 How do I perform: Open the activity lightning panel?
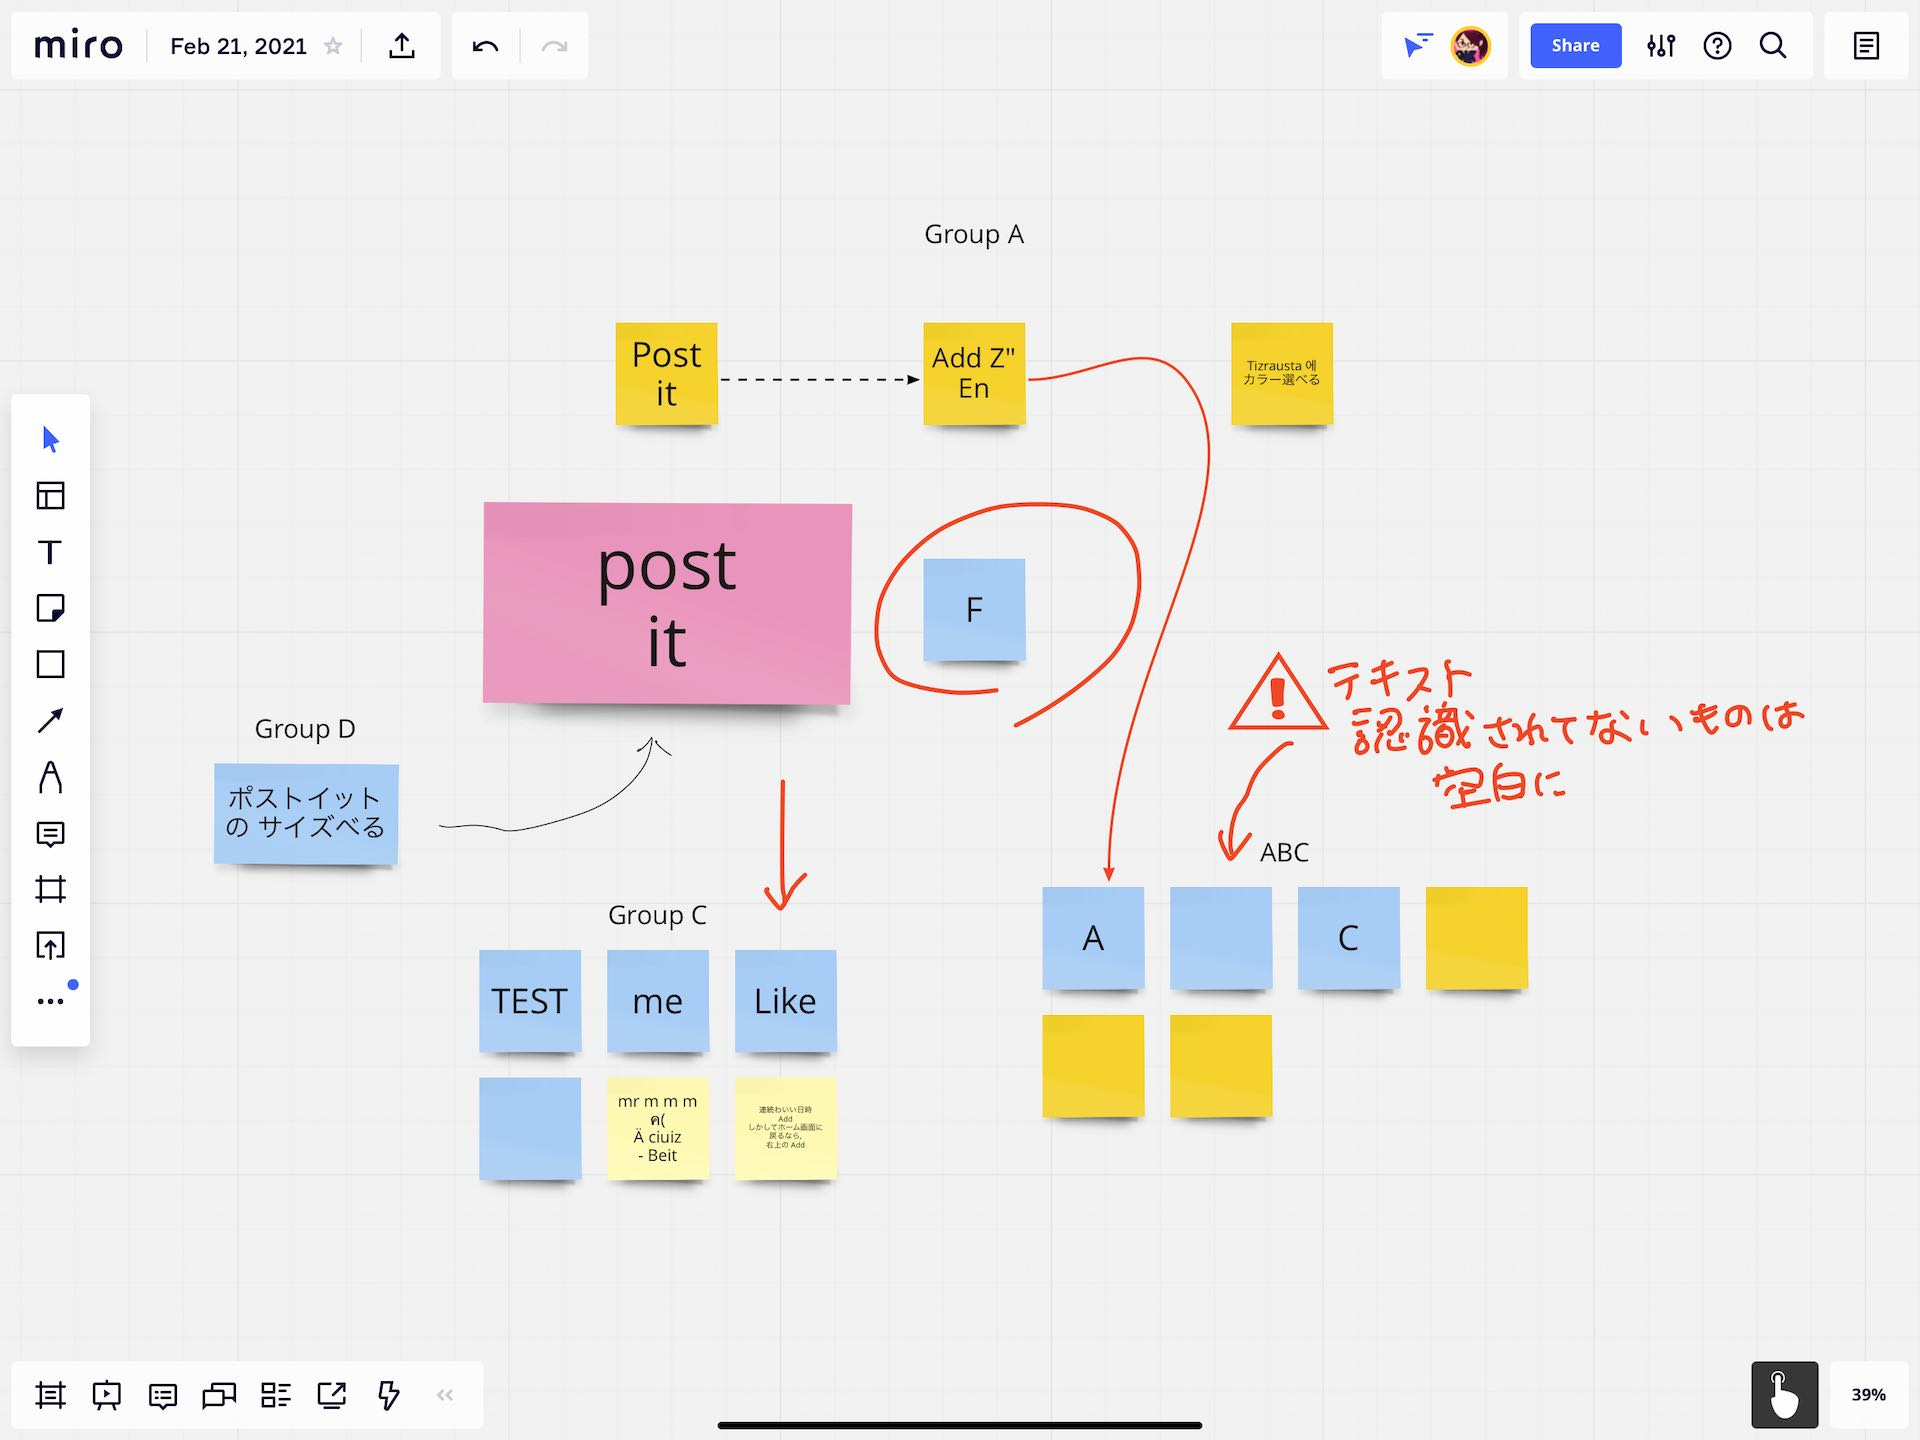[x=389, y=1395]
